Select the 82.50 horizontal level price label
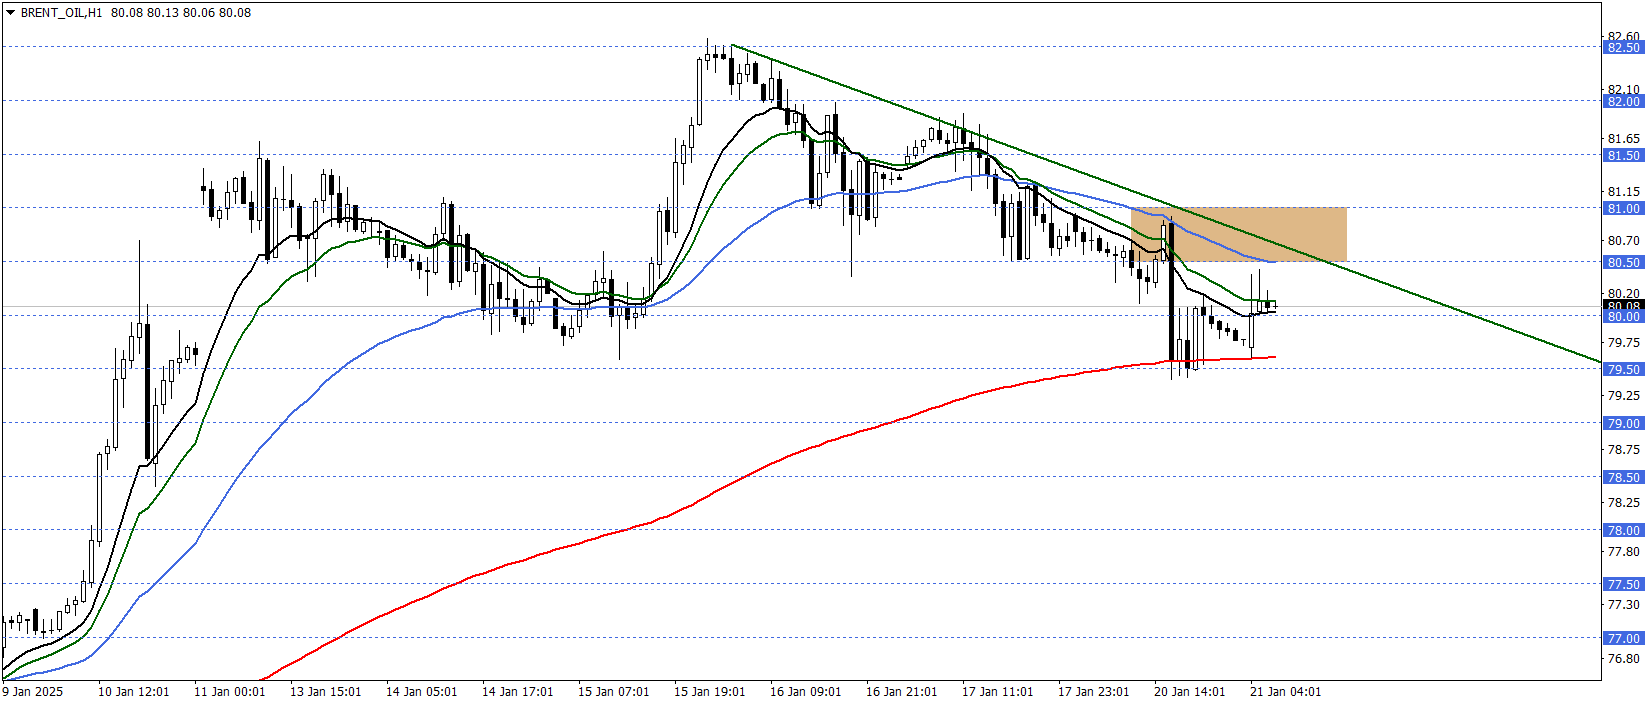 (1623, 47)
